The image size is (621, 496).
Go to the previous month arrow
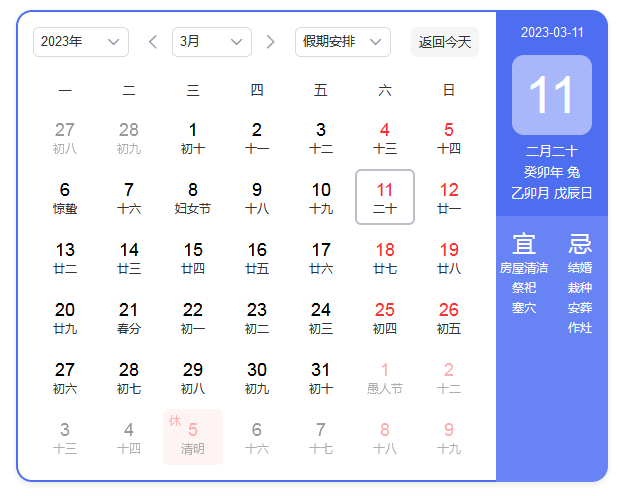point(153,42)
